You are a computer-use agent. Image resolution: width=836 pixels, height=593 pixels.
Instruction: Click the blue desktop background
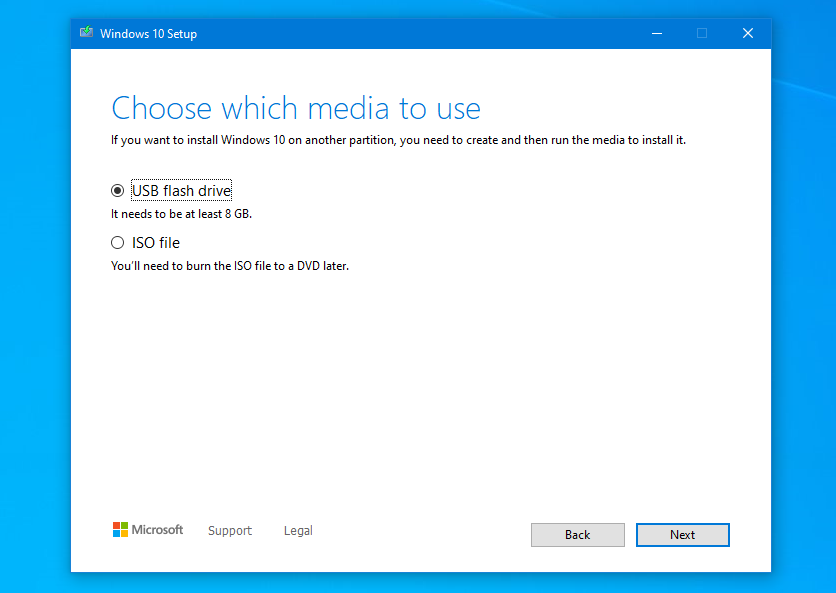coord(30,300)
